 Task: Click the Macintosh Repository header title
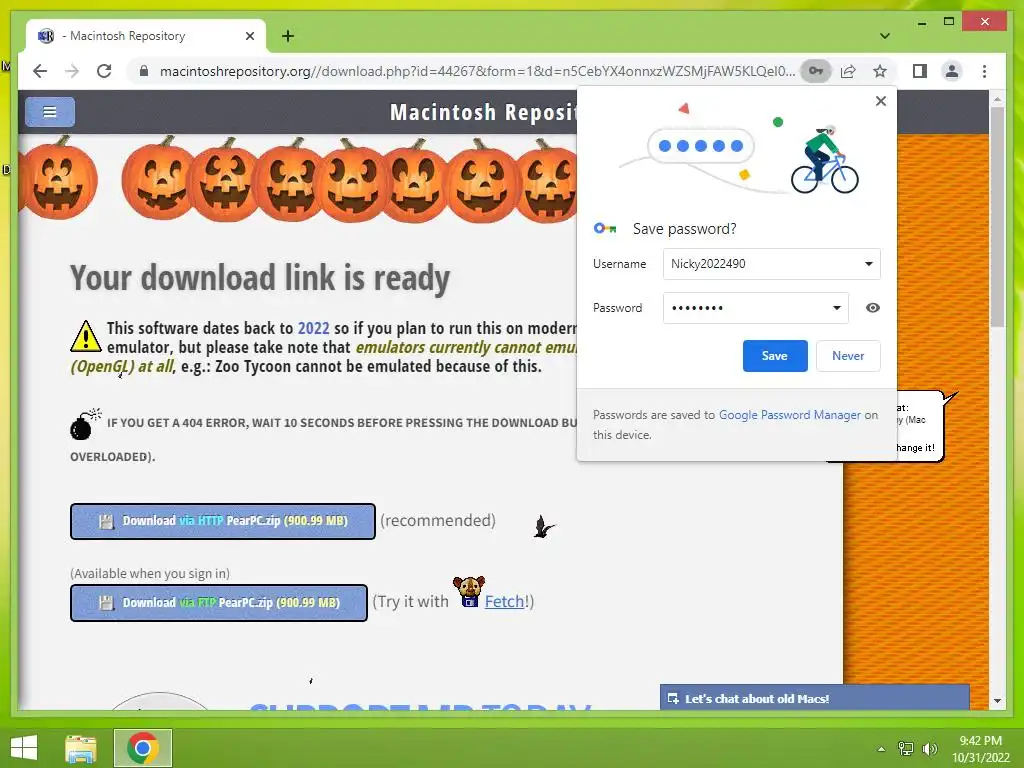(x=483, y=112)
